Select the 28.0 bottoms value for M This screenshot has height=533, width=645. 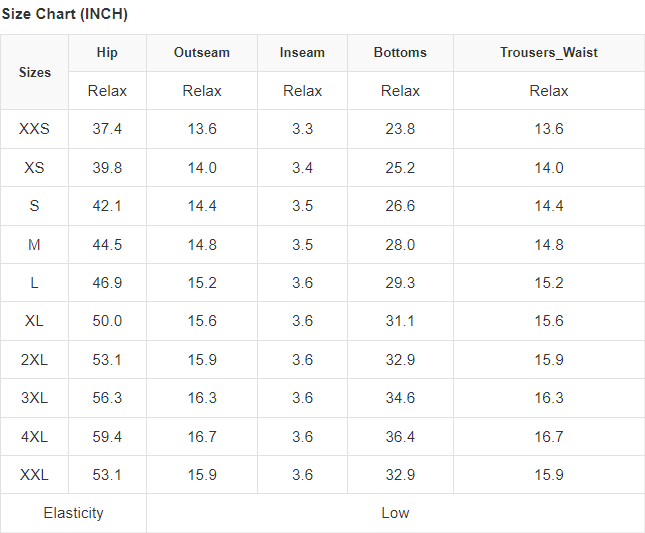[x=400, y=245]
